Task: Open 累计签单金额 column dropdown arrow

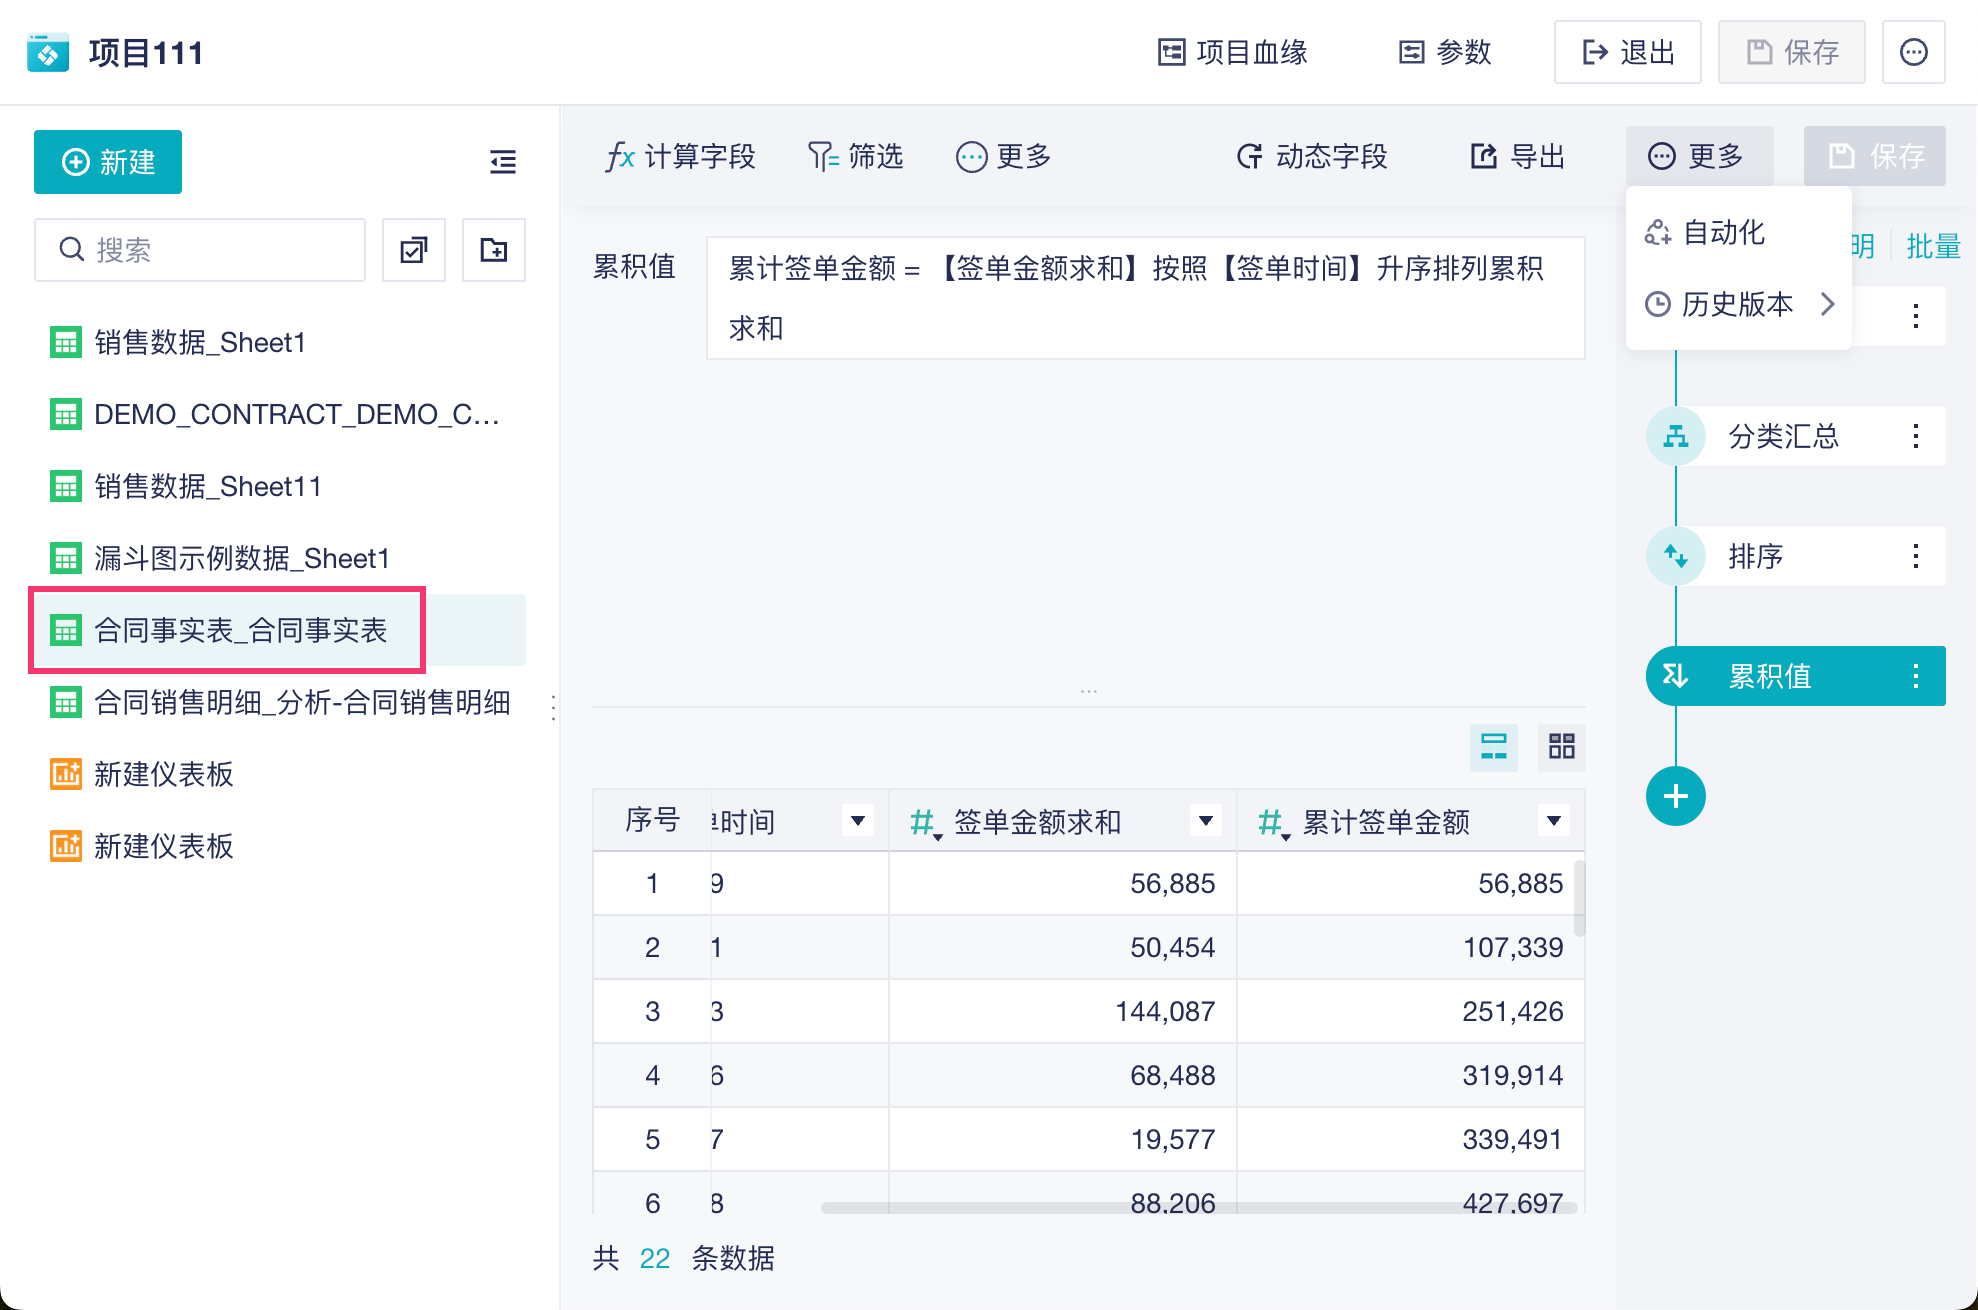Action: click(1553, 821)
